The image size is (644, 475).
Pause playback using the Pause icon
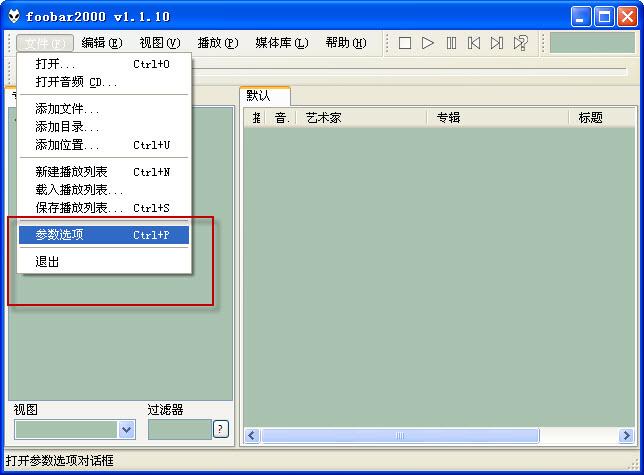[x=451, y=43]
